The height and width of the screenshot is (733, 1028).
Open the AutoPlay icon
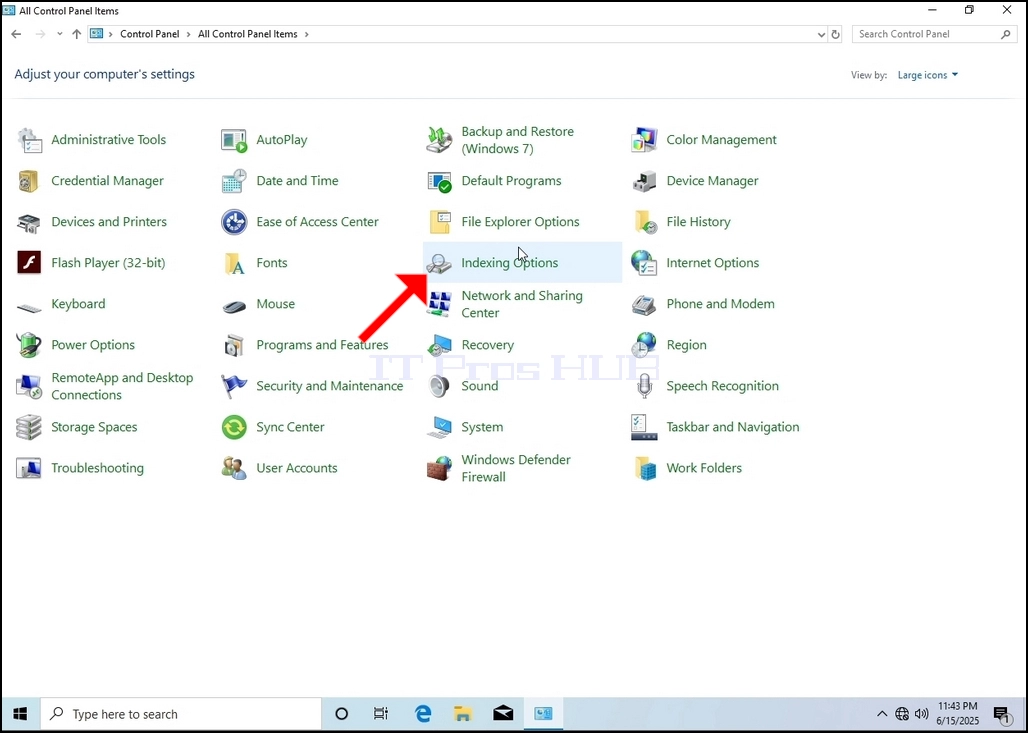(x=234, y=140)
